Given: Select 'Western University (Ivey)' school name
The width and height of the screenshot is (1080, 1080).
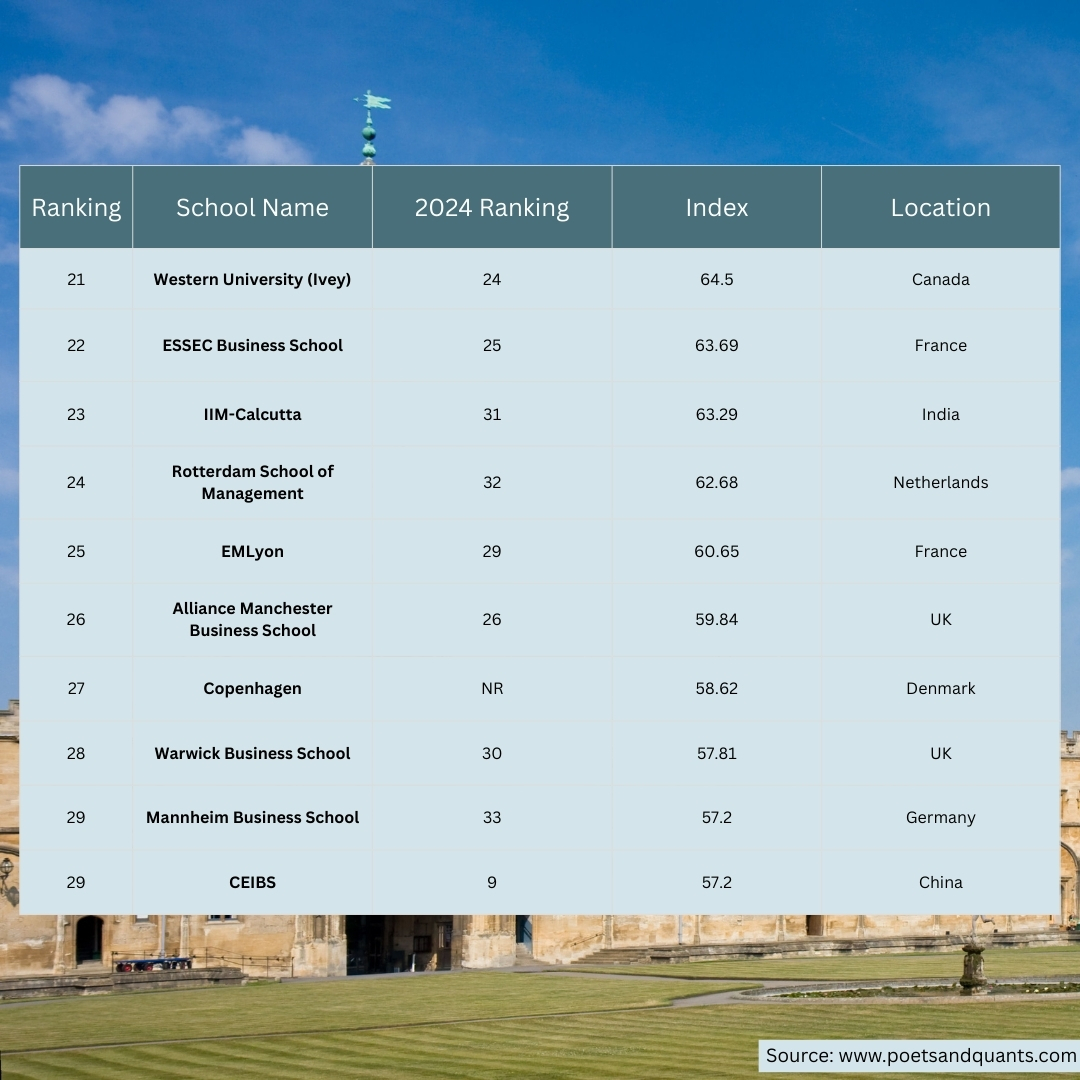Looking at the screenshot, I should [252, 280].
